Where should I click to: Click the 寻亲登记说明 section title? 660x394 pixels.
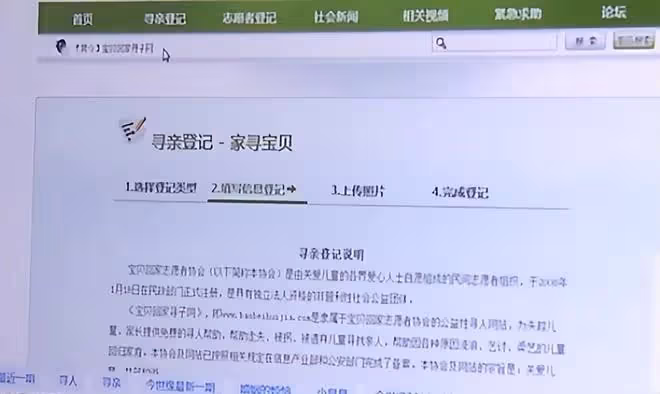pos(331,254)
